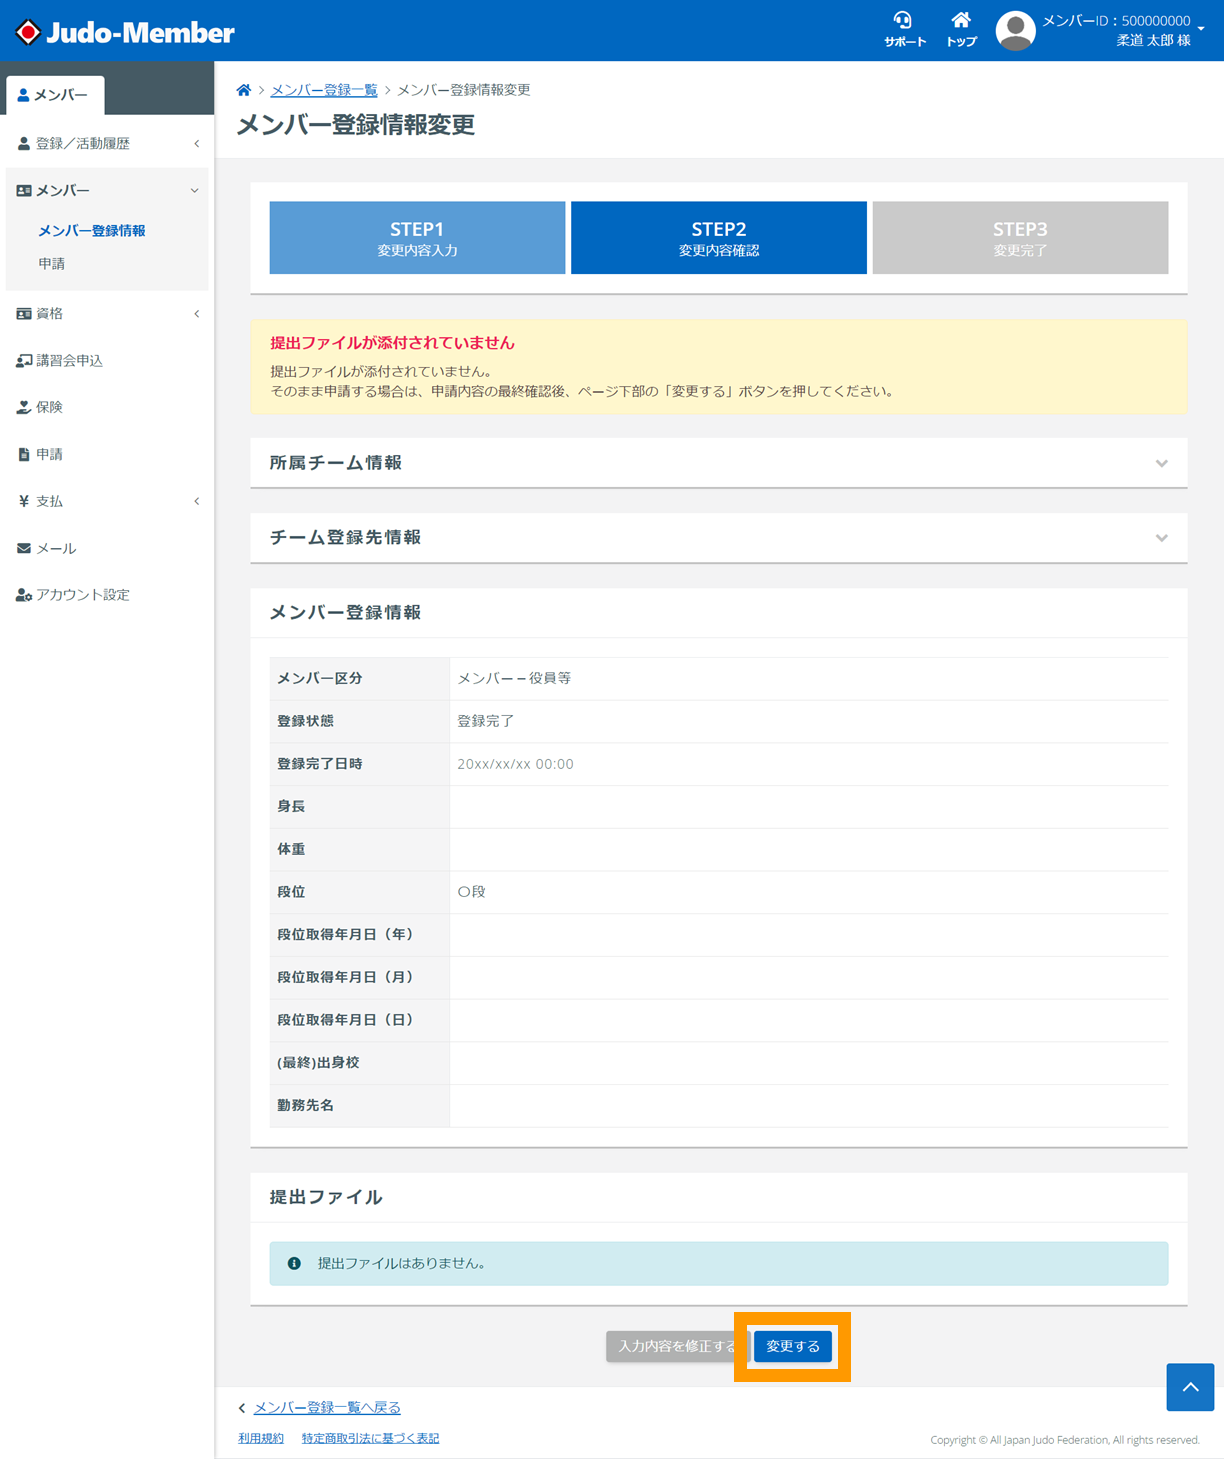Open the 利用規約 link

click(x=261, y=1439)
